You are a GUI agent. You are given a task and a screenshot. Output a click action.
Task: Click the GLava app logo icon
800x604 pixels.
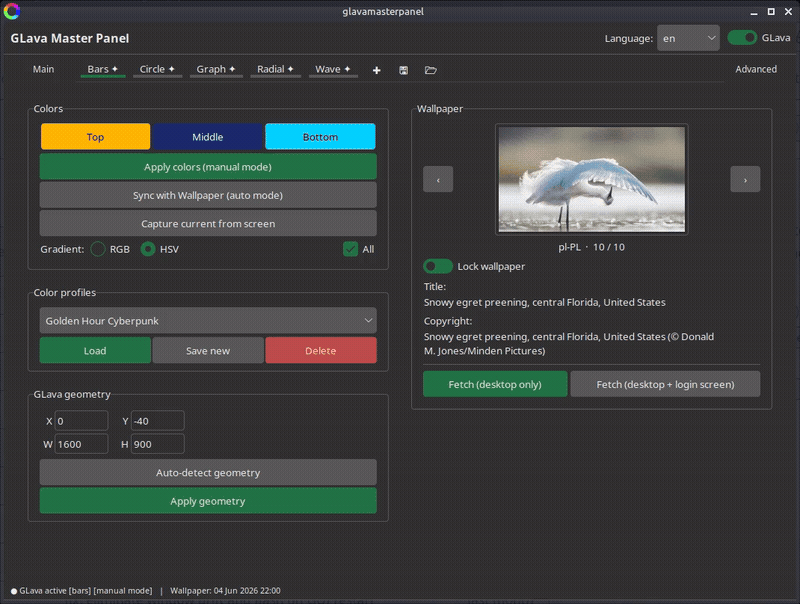click(x=12, y=11)
